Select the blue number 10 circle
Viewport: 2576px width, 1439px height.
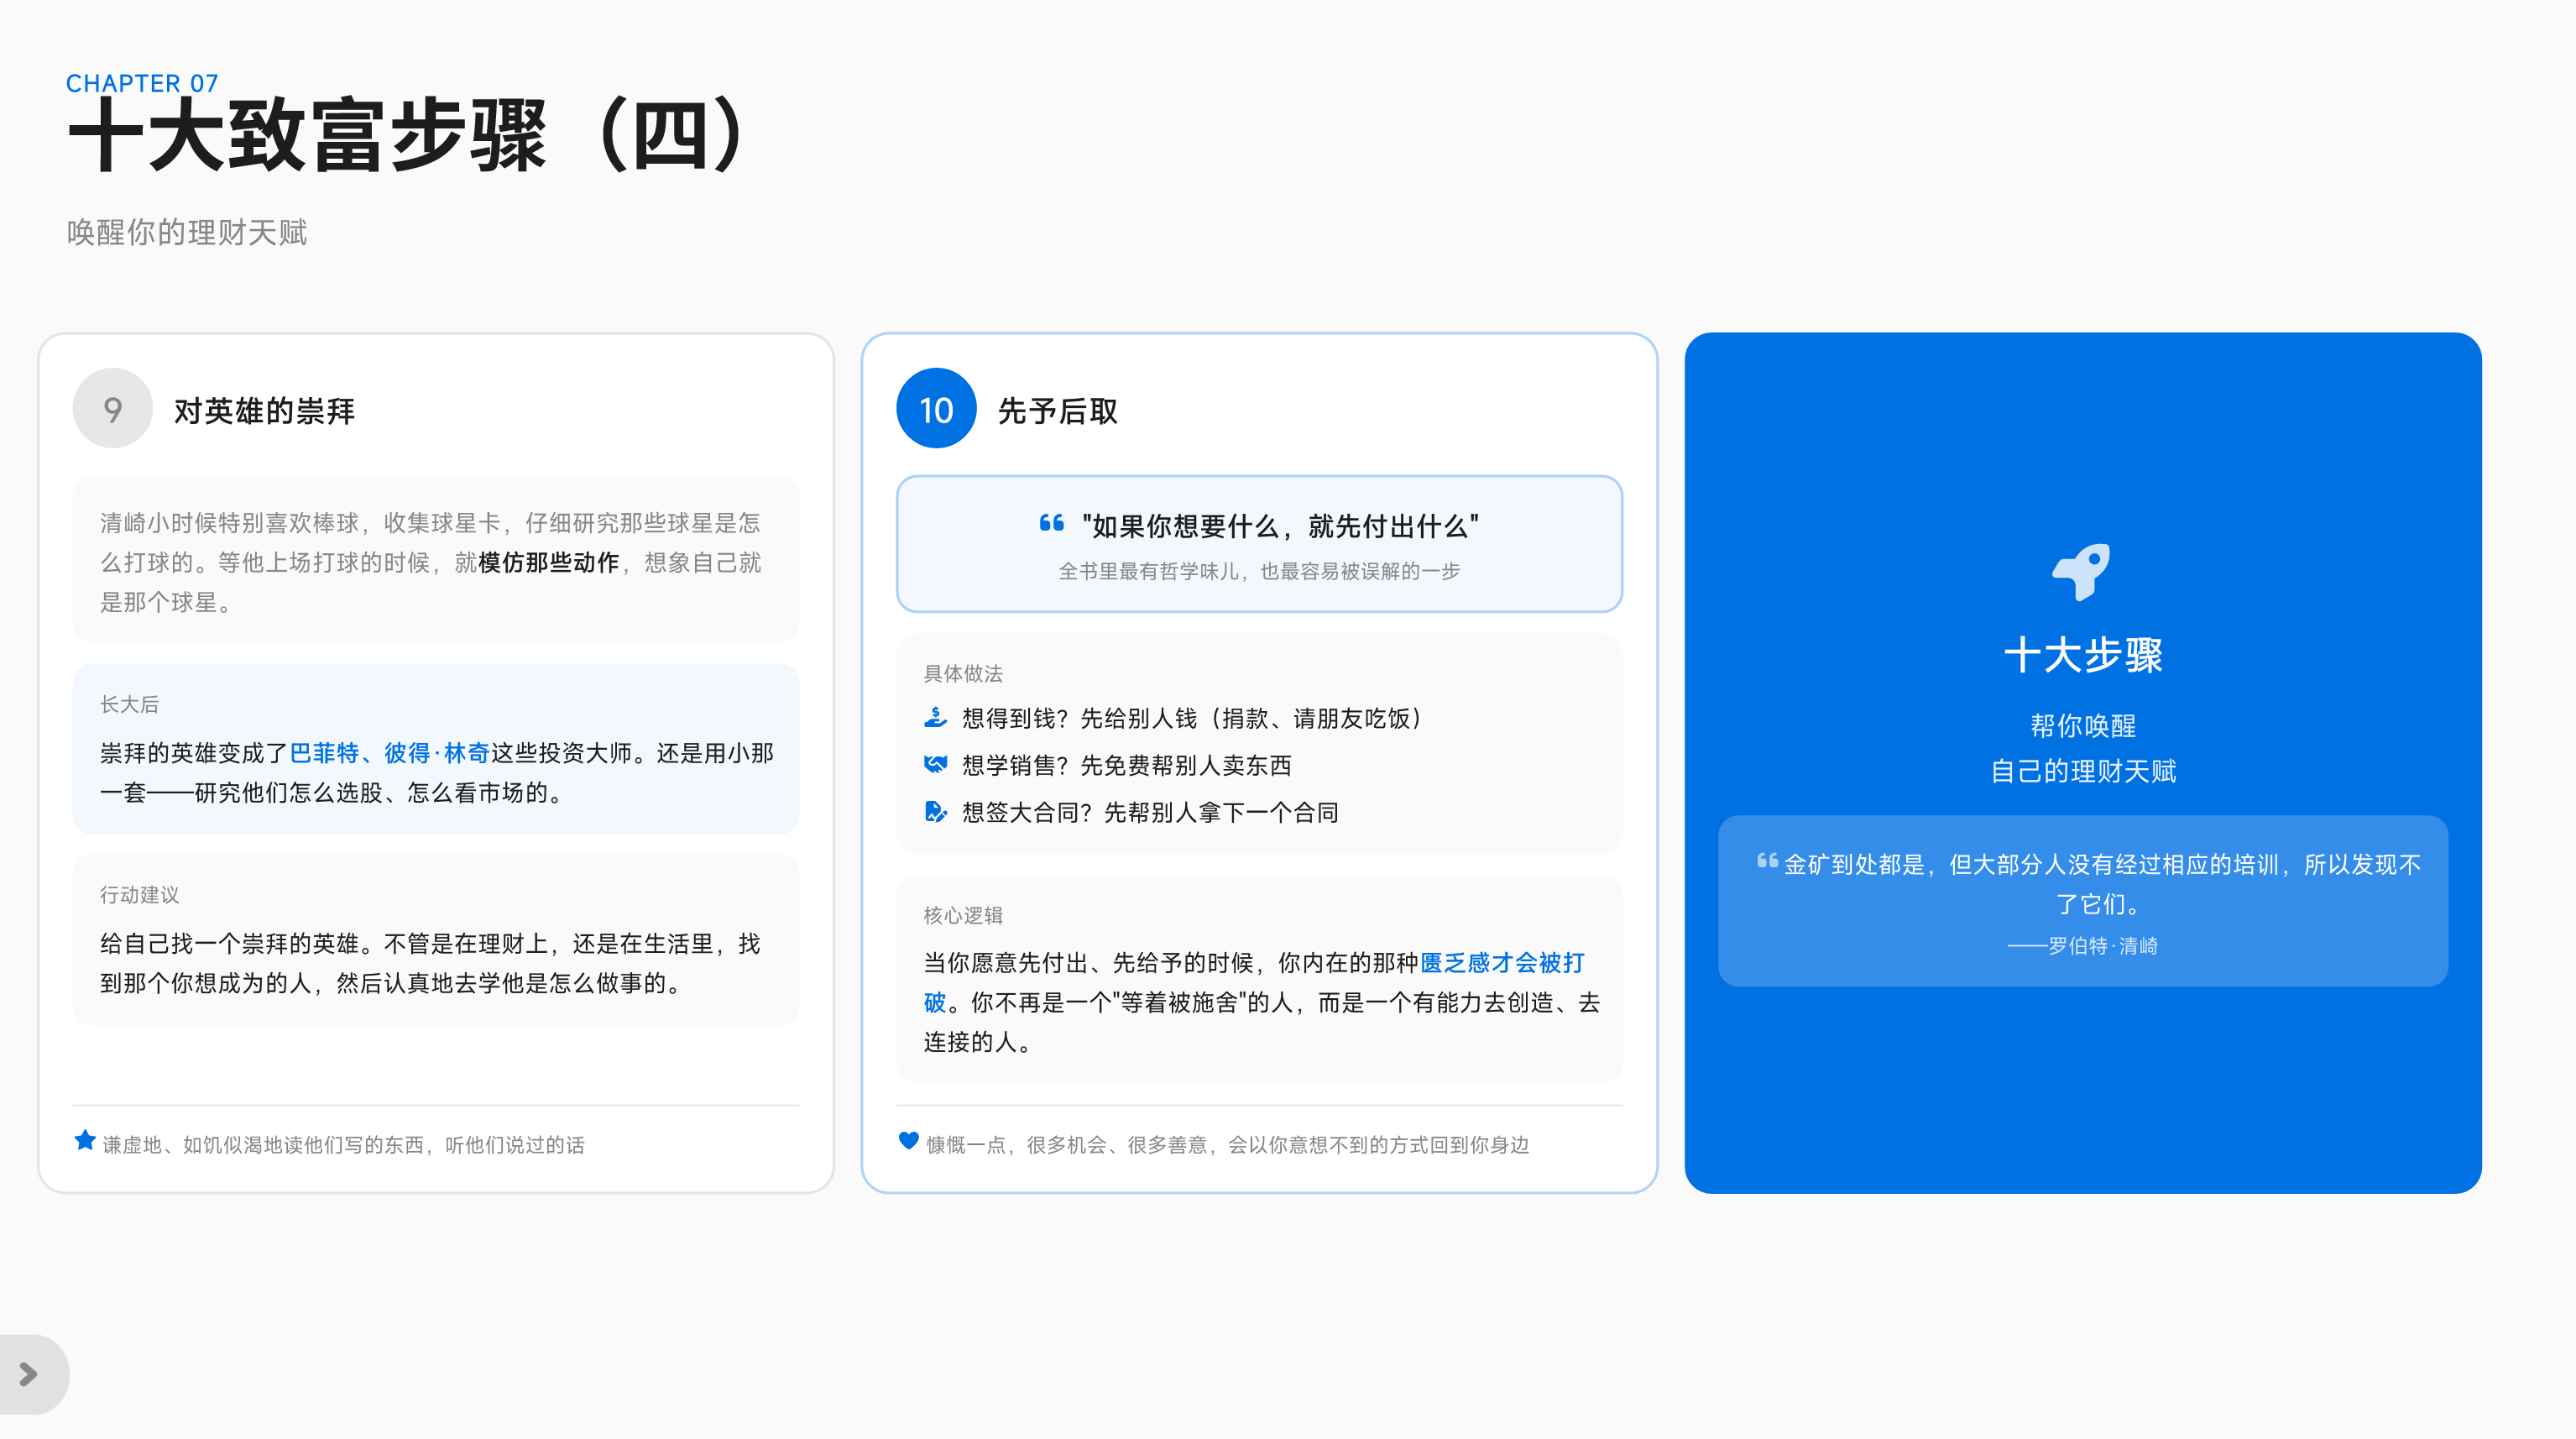pyautogui.click(x=936, y=408)
